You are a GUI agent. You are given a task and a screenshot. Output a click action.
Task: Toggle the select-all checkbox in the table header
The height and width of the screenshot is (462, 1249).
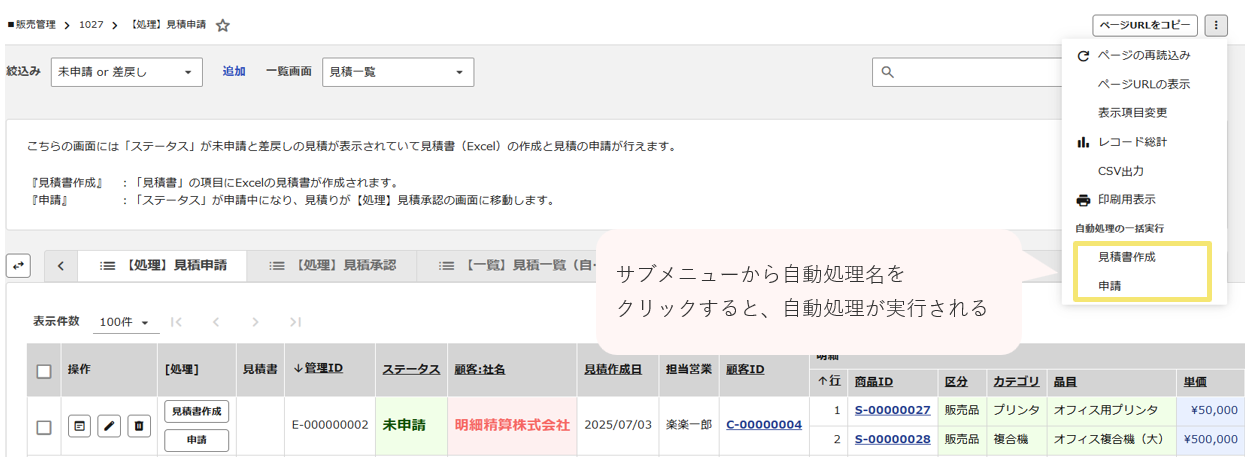click(x=44, y=371)
